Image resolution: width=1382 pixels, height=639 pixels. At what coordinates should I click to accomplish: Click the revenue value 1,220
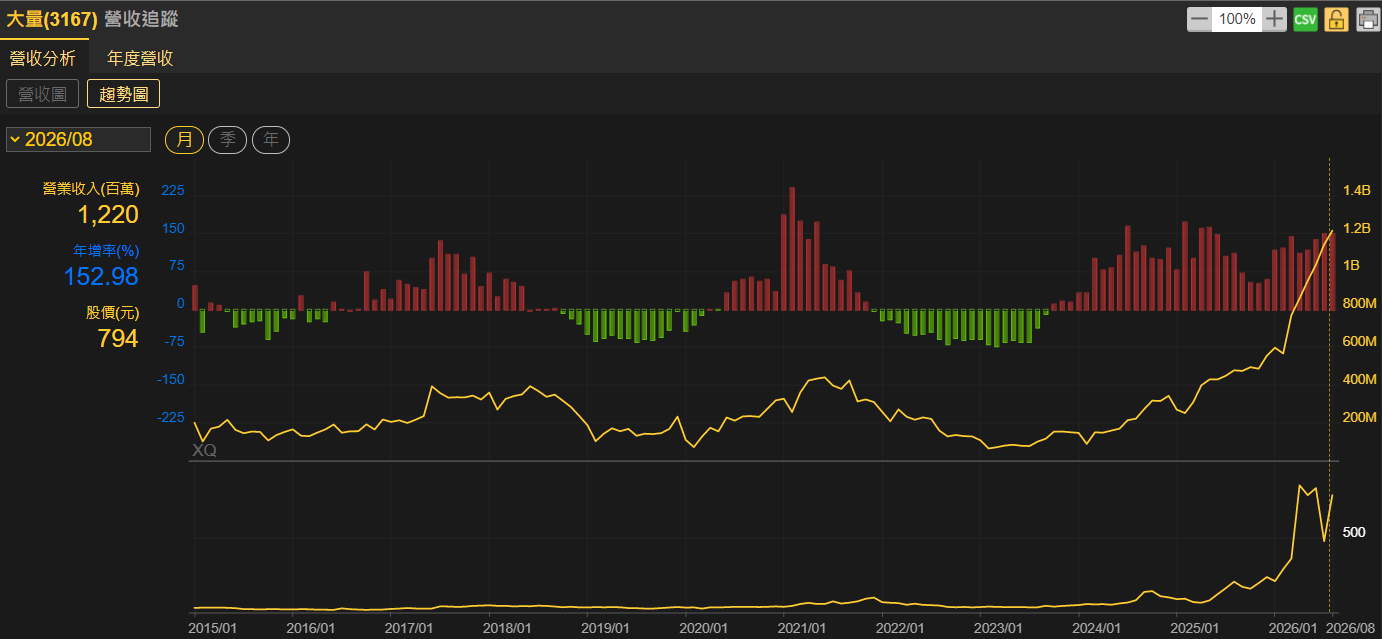pyautogui.click(x=108, y=214)
